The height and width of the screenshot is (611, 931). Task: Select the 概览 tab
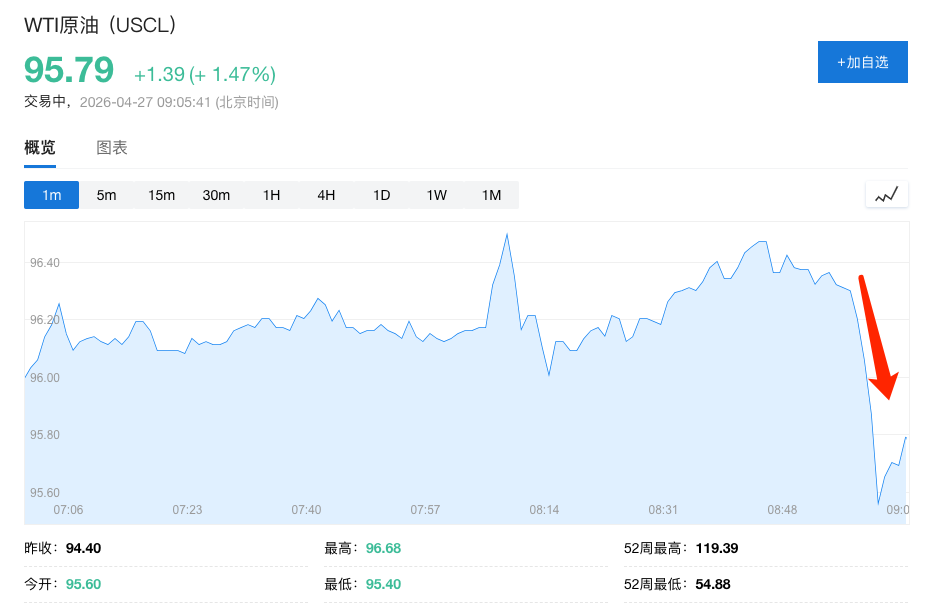tap(40, 148)
